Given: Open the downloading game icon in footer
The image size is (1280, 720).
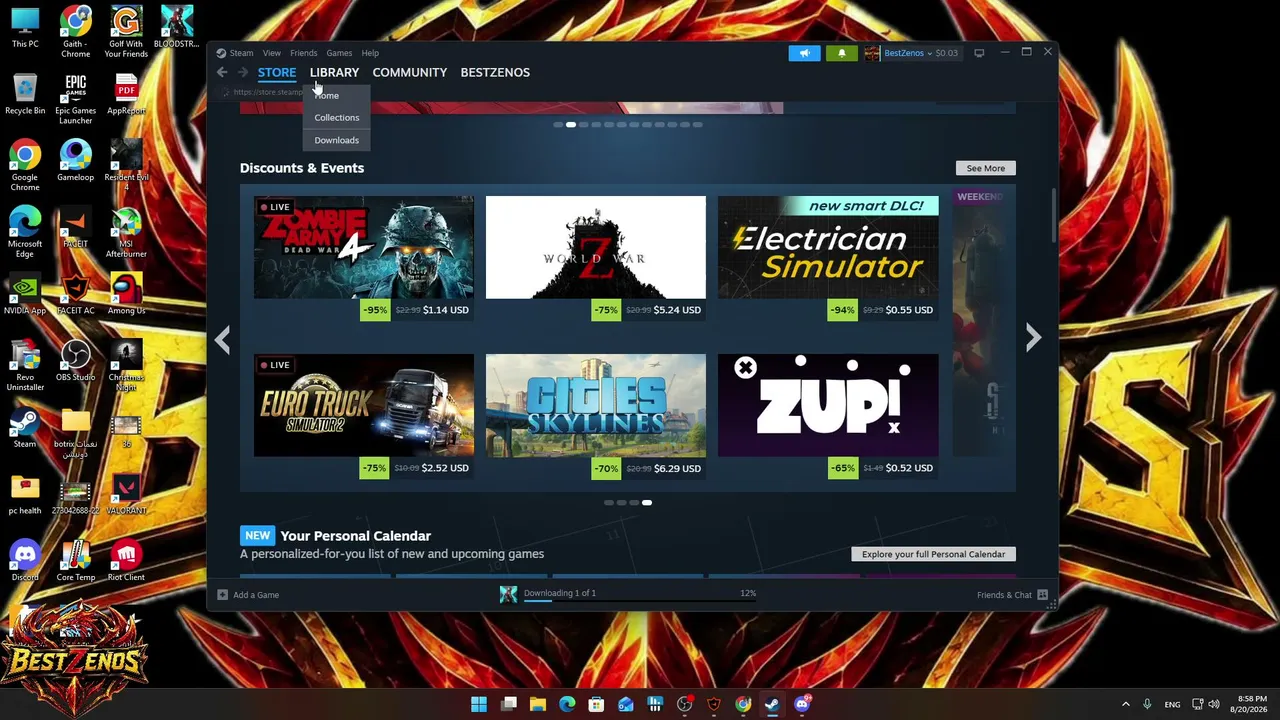Looking at the screenshot, I should pyautogui.click(x=508, y=594).
